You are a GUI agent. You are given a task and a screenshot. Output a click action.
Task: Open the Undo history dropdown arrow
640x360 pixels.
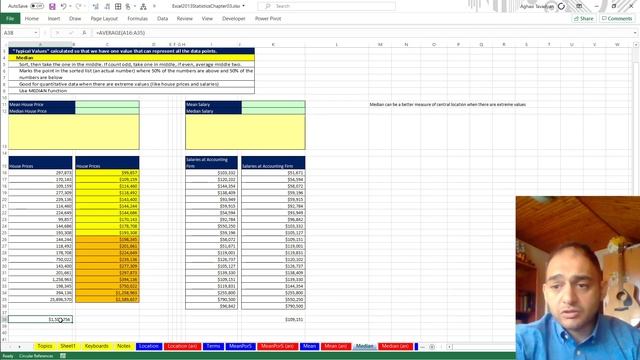(x=70, y=7)
